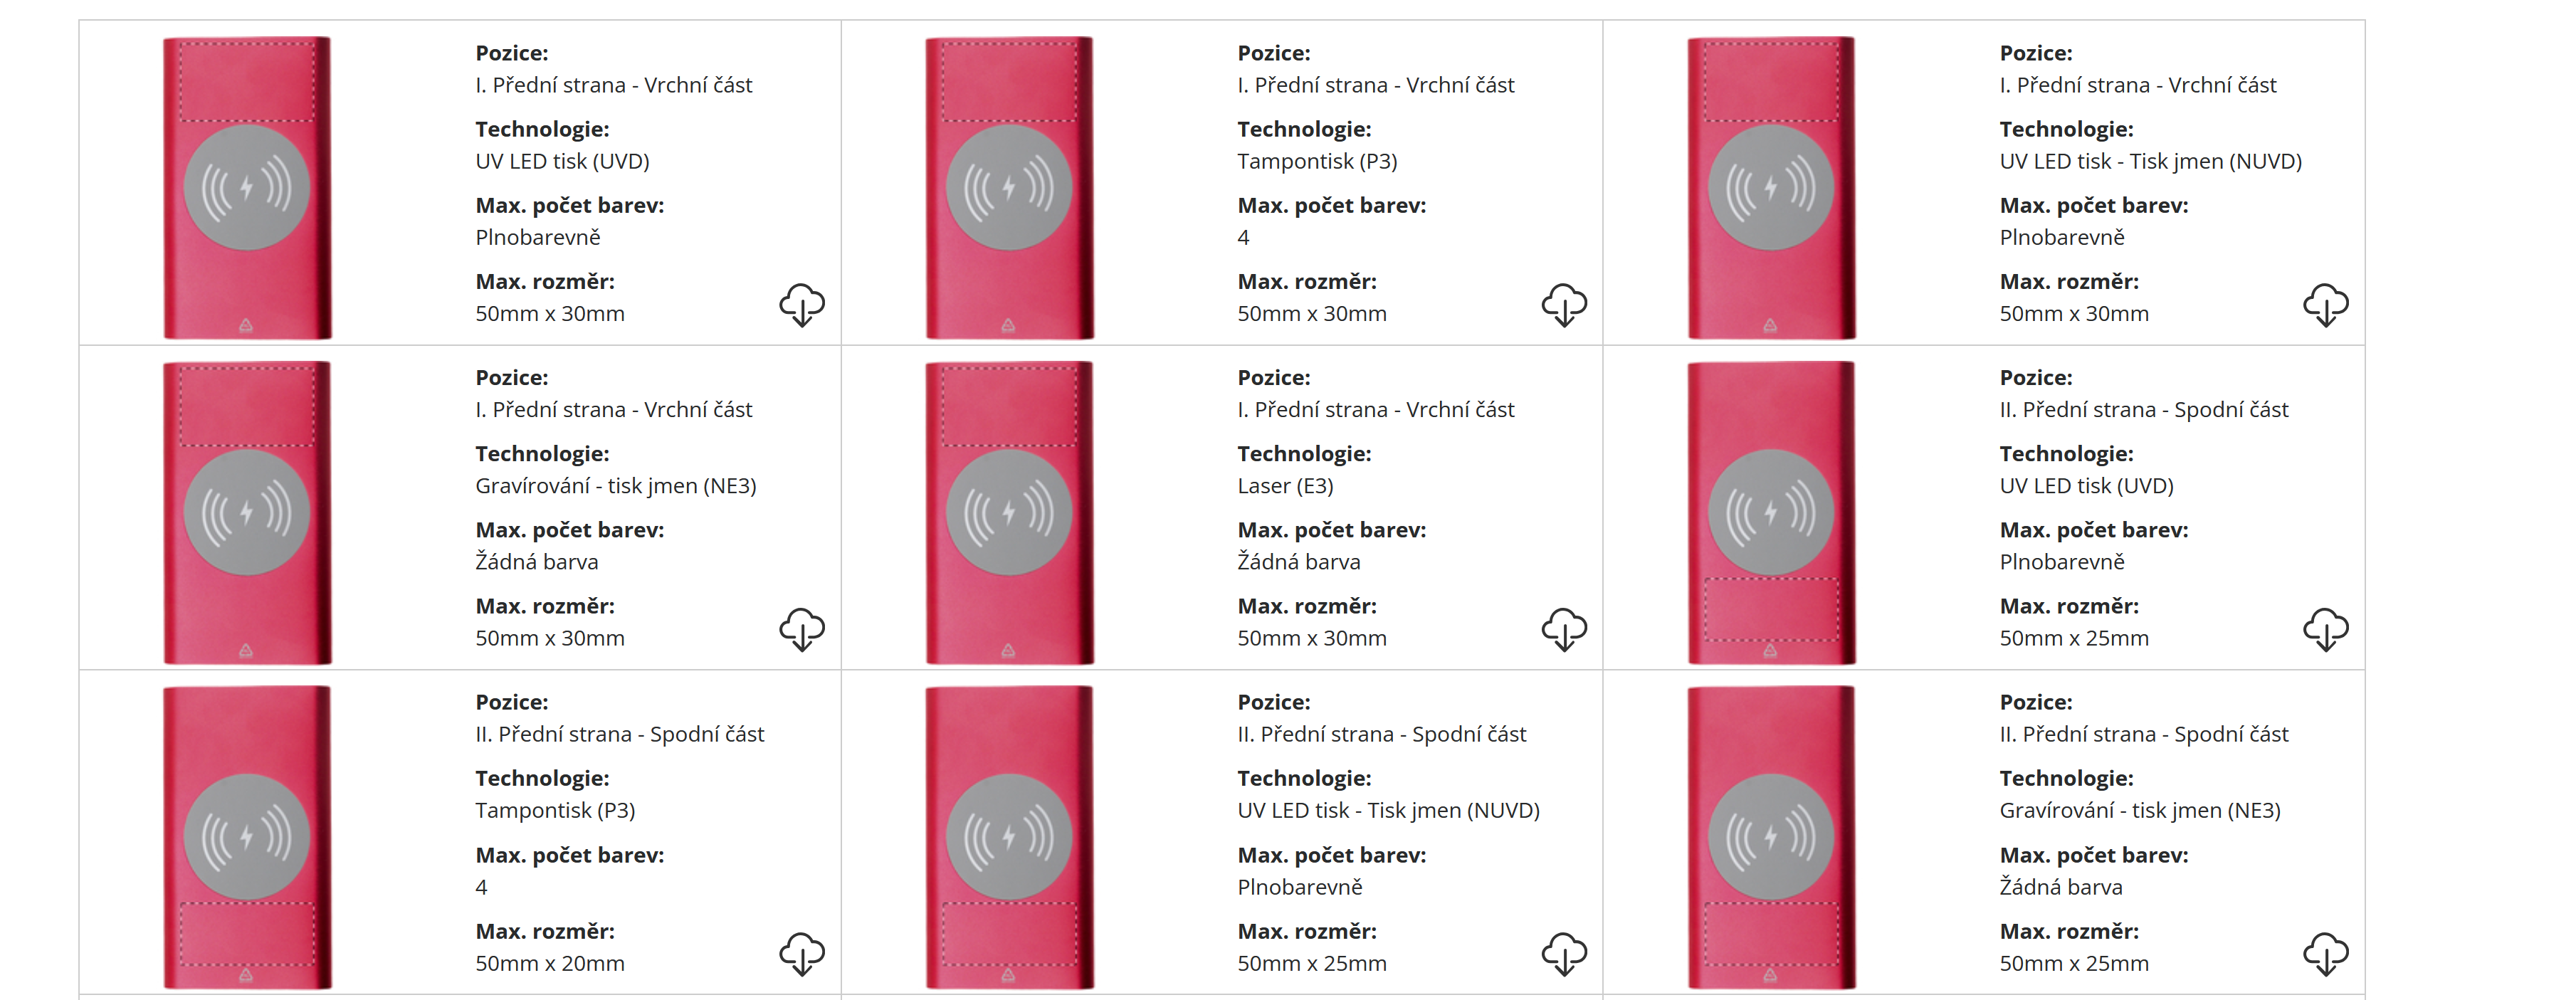2576x1000 pixels.
Task: Download top-position Gravírování tisk jmen (NE3) template
Action: [x=802, y=629]
